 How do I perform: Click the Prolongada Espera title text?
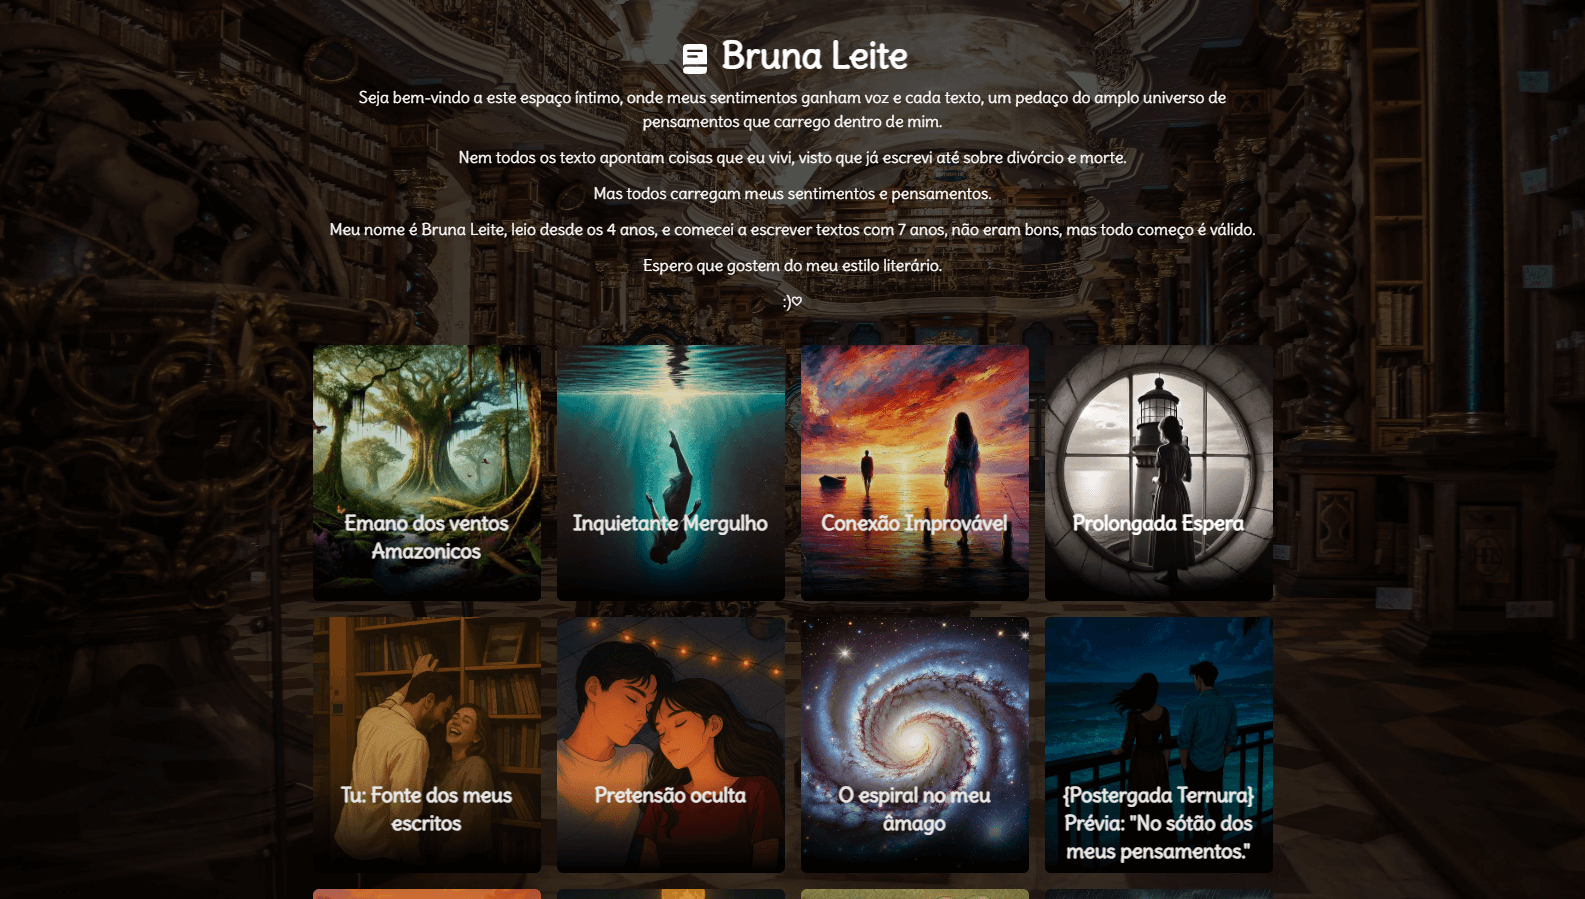pyautogui.click(x=1158, y=523)
